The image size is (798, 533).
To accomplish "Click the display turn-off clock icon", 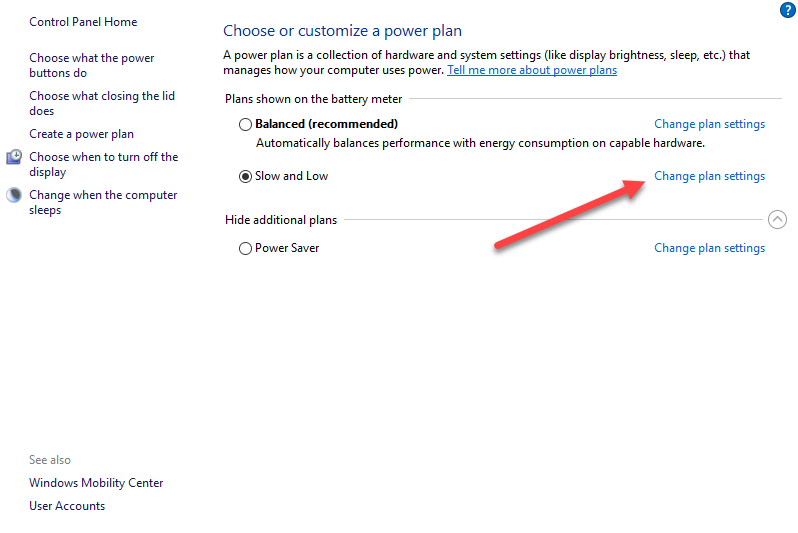I will 14,157.
